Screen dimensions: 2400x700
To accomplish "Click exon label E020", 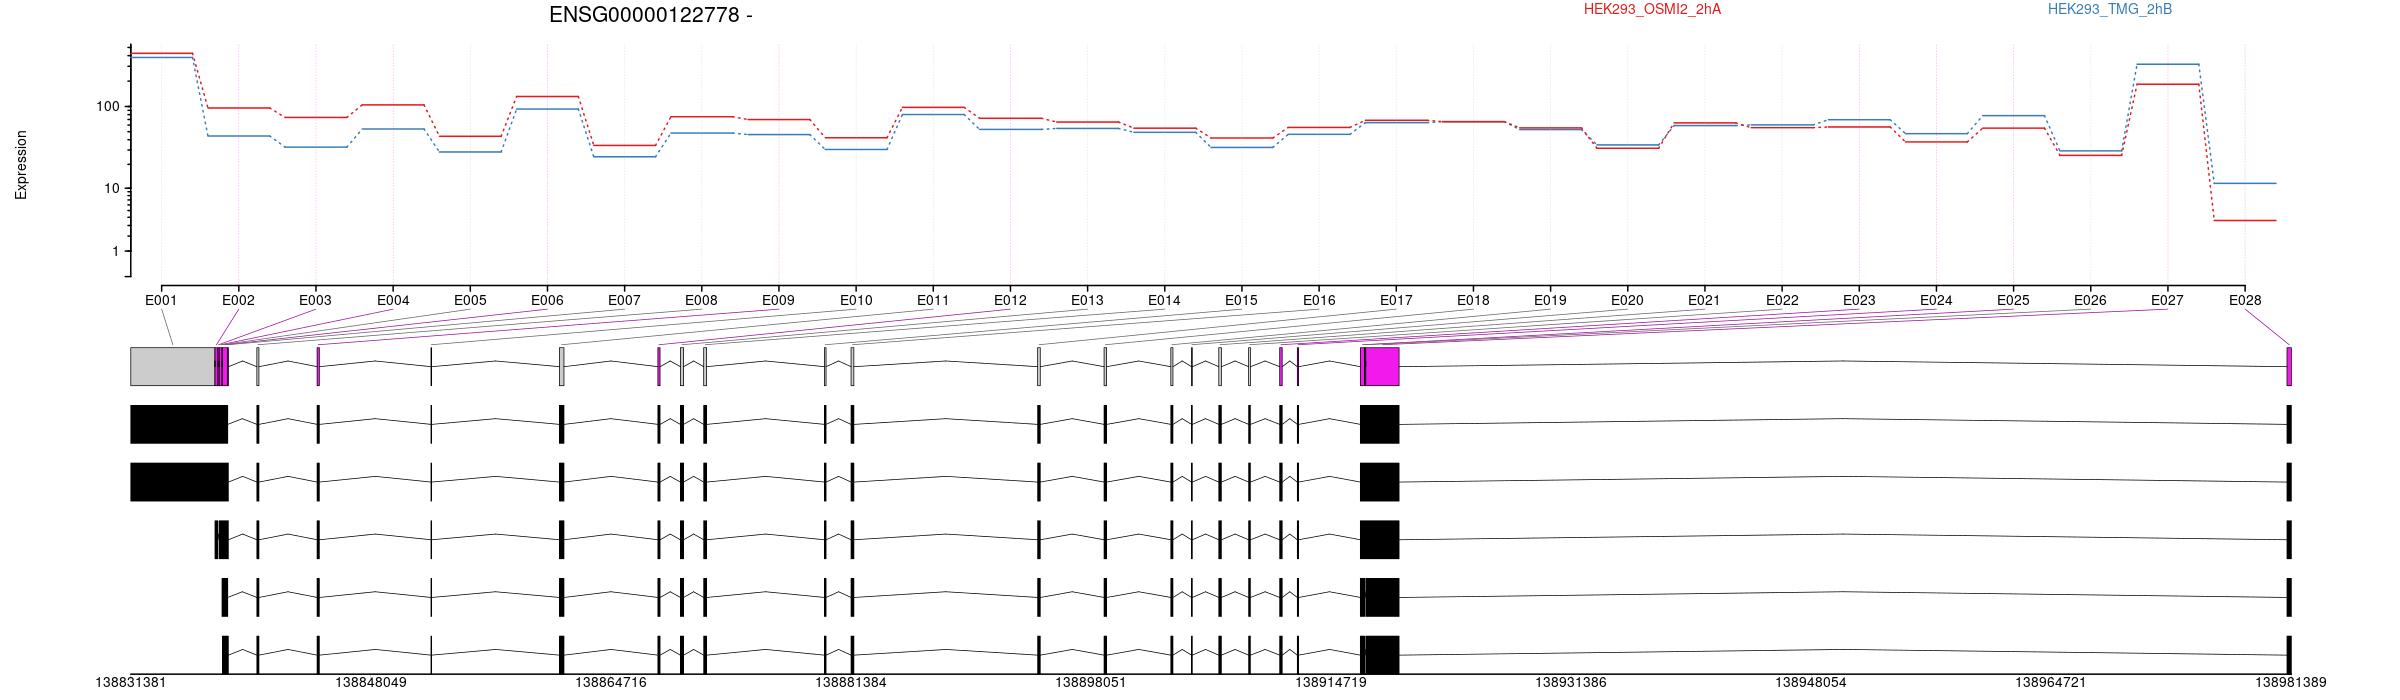I will pos(1627,300).
